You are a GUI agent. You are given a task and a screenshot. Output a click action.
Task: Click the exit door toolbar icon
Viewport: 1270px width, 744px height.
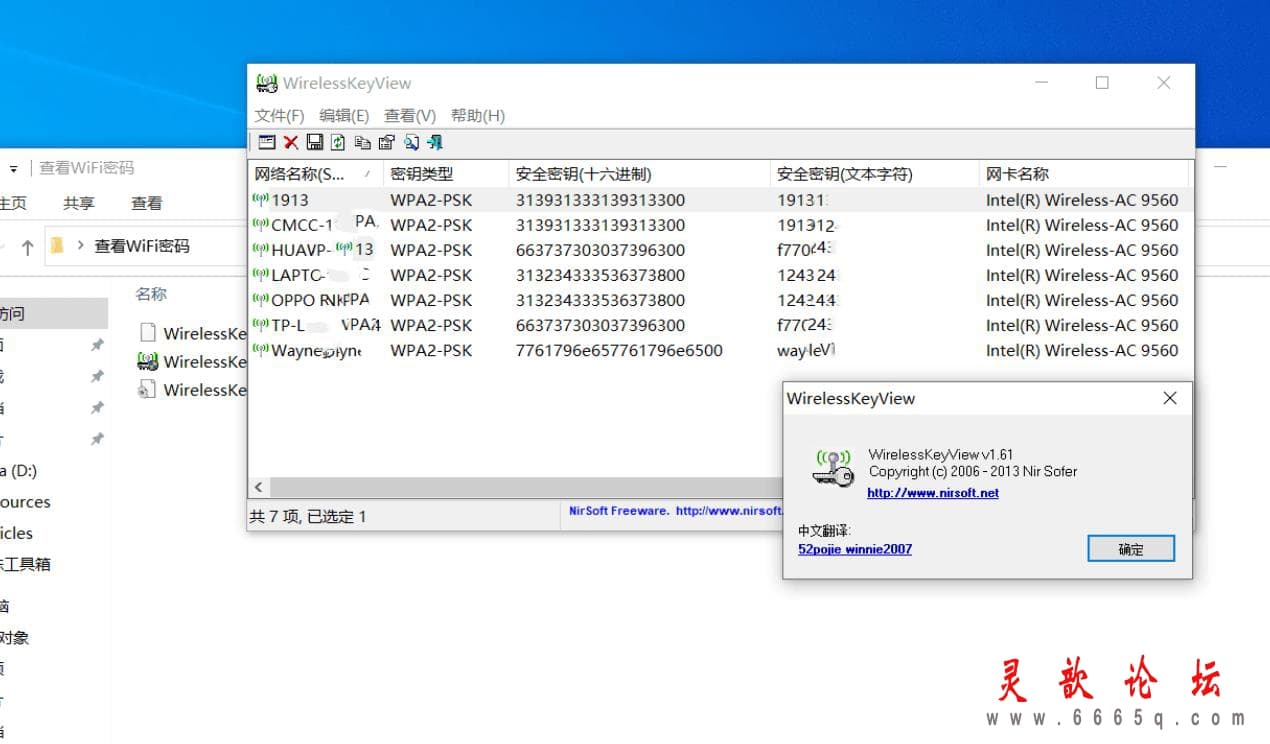(435, 142)
